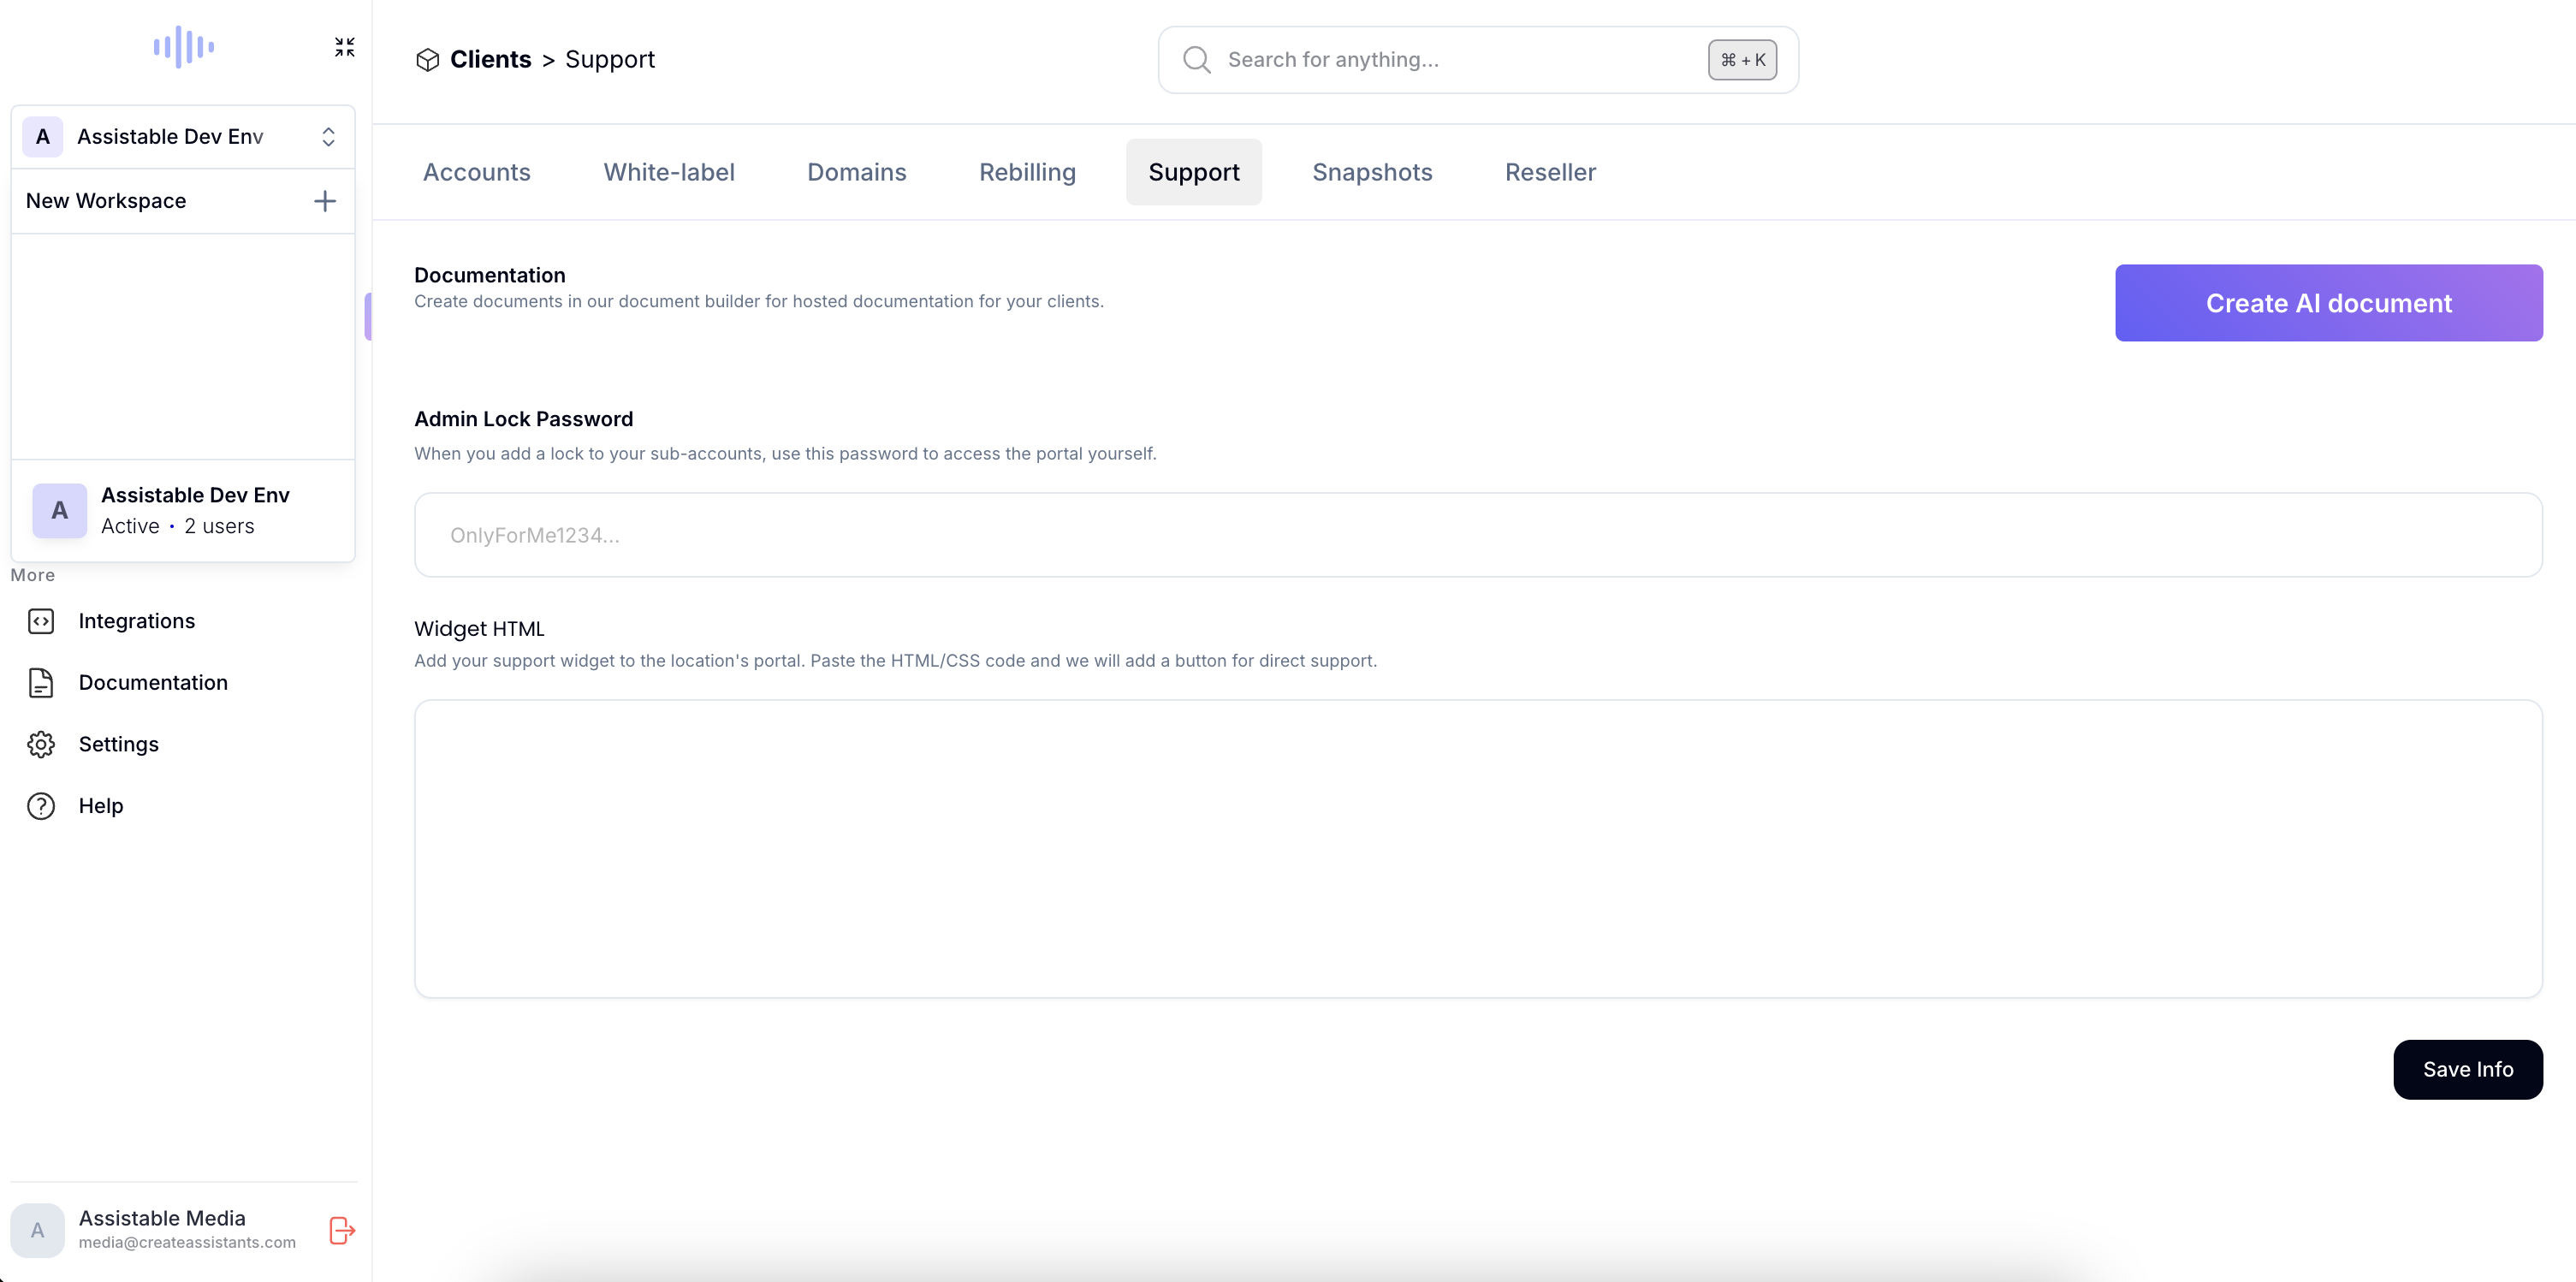Click the Create AI document button
This screenshot has width=2576, height=1282.
2328,303
